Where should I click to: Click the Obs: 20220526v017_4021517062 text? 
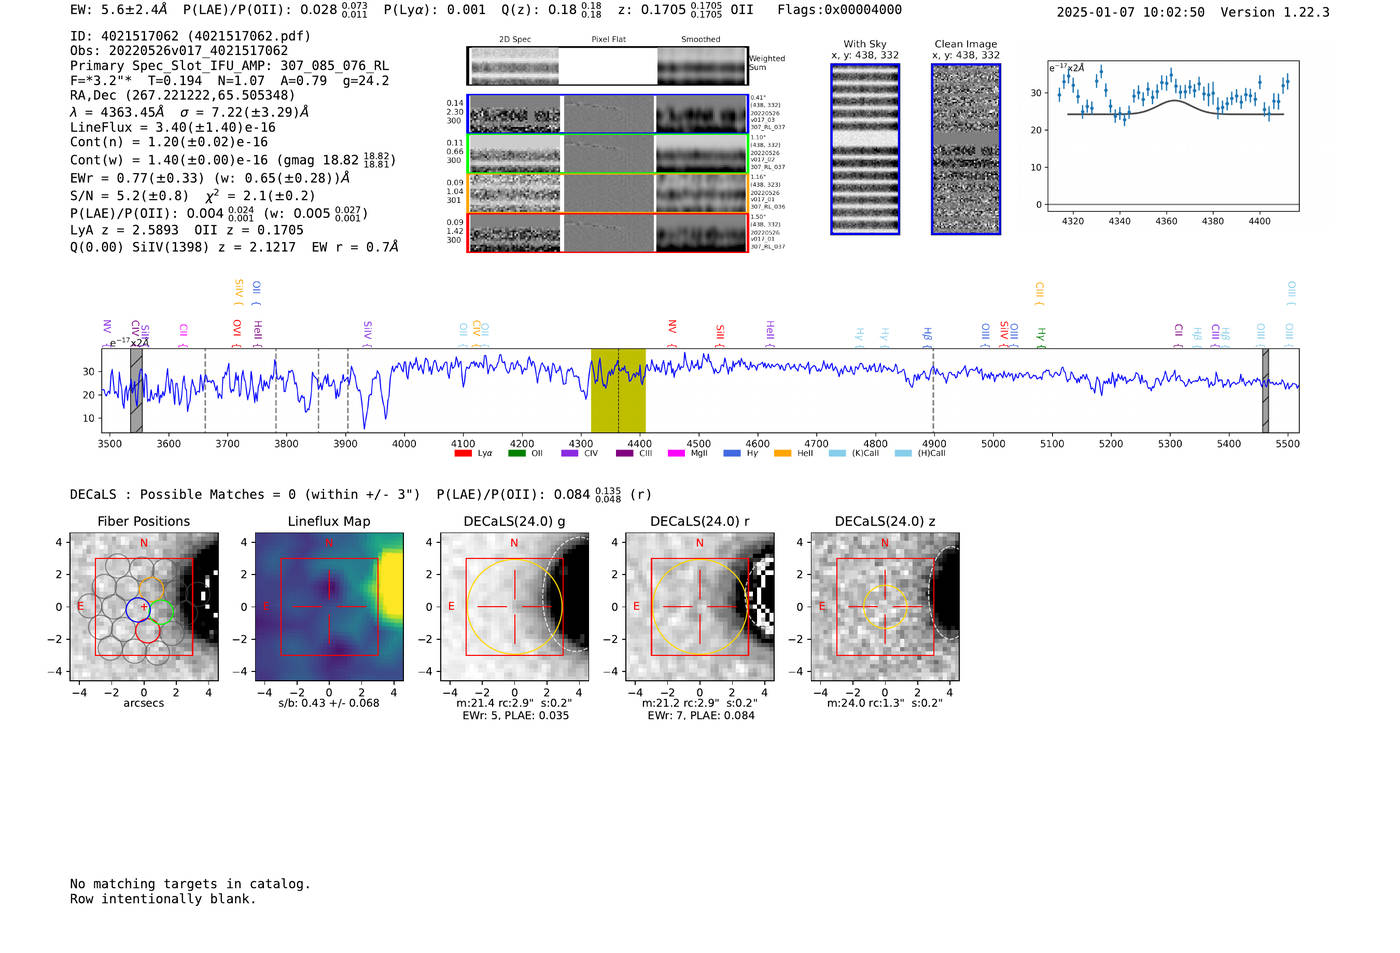(x=179, y=51)
